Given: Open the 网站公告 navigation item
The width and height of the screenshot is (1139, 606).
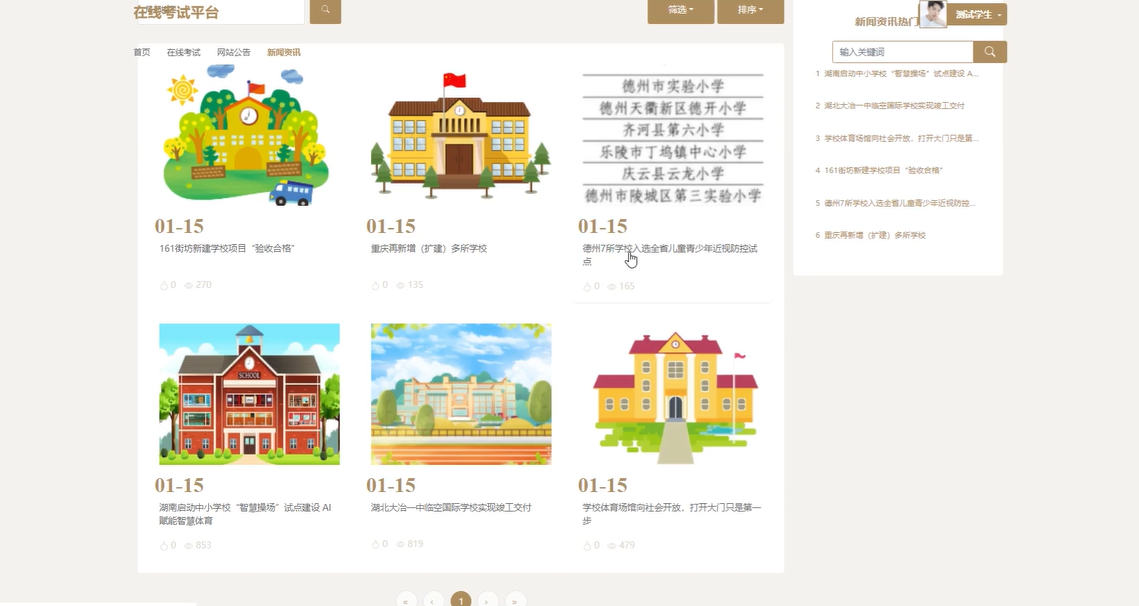Looking at the screenshot, I should 233,52.
